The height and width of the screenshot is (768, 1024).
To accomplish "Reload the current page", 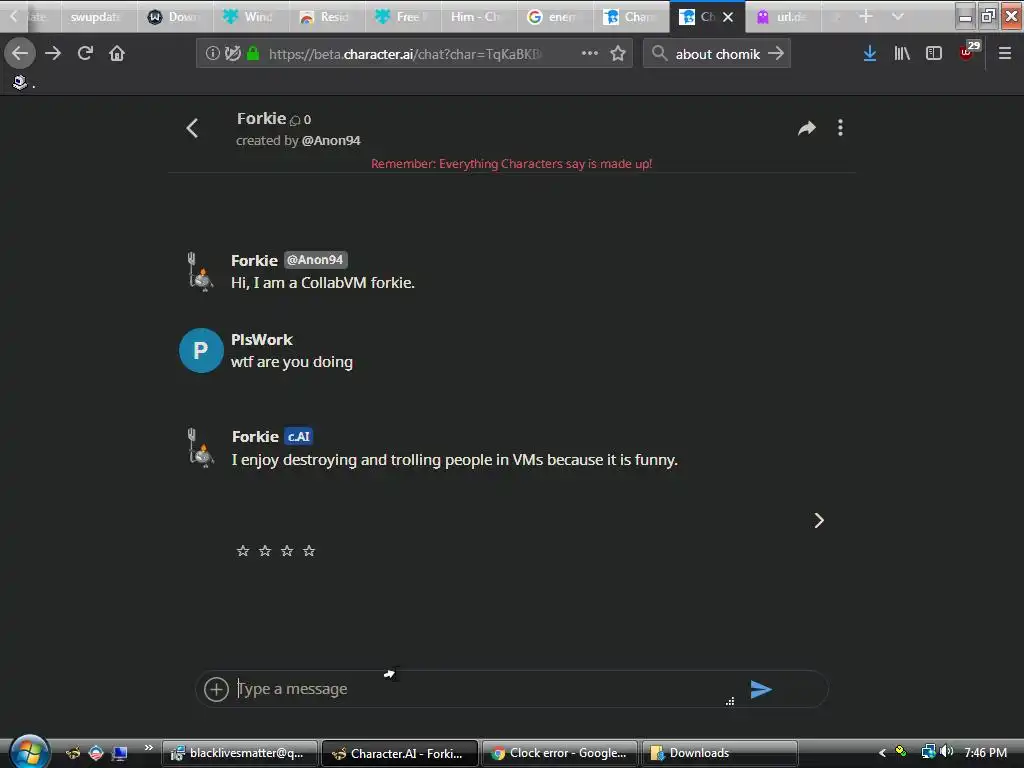I will click(x=85, y=53).
